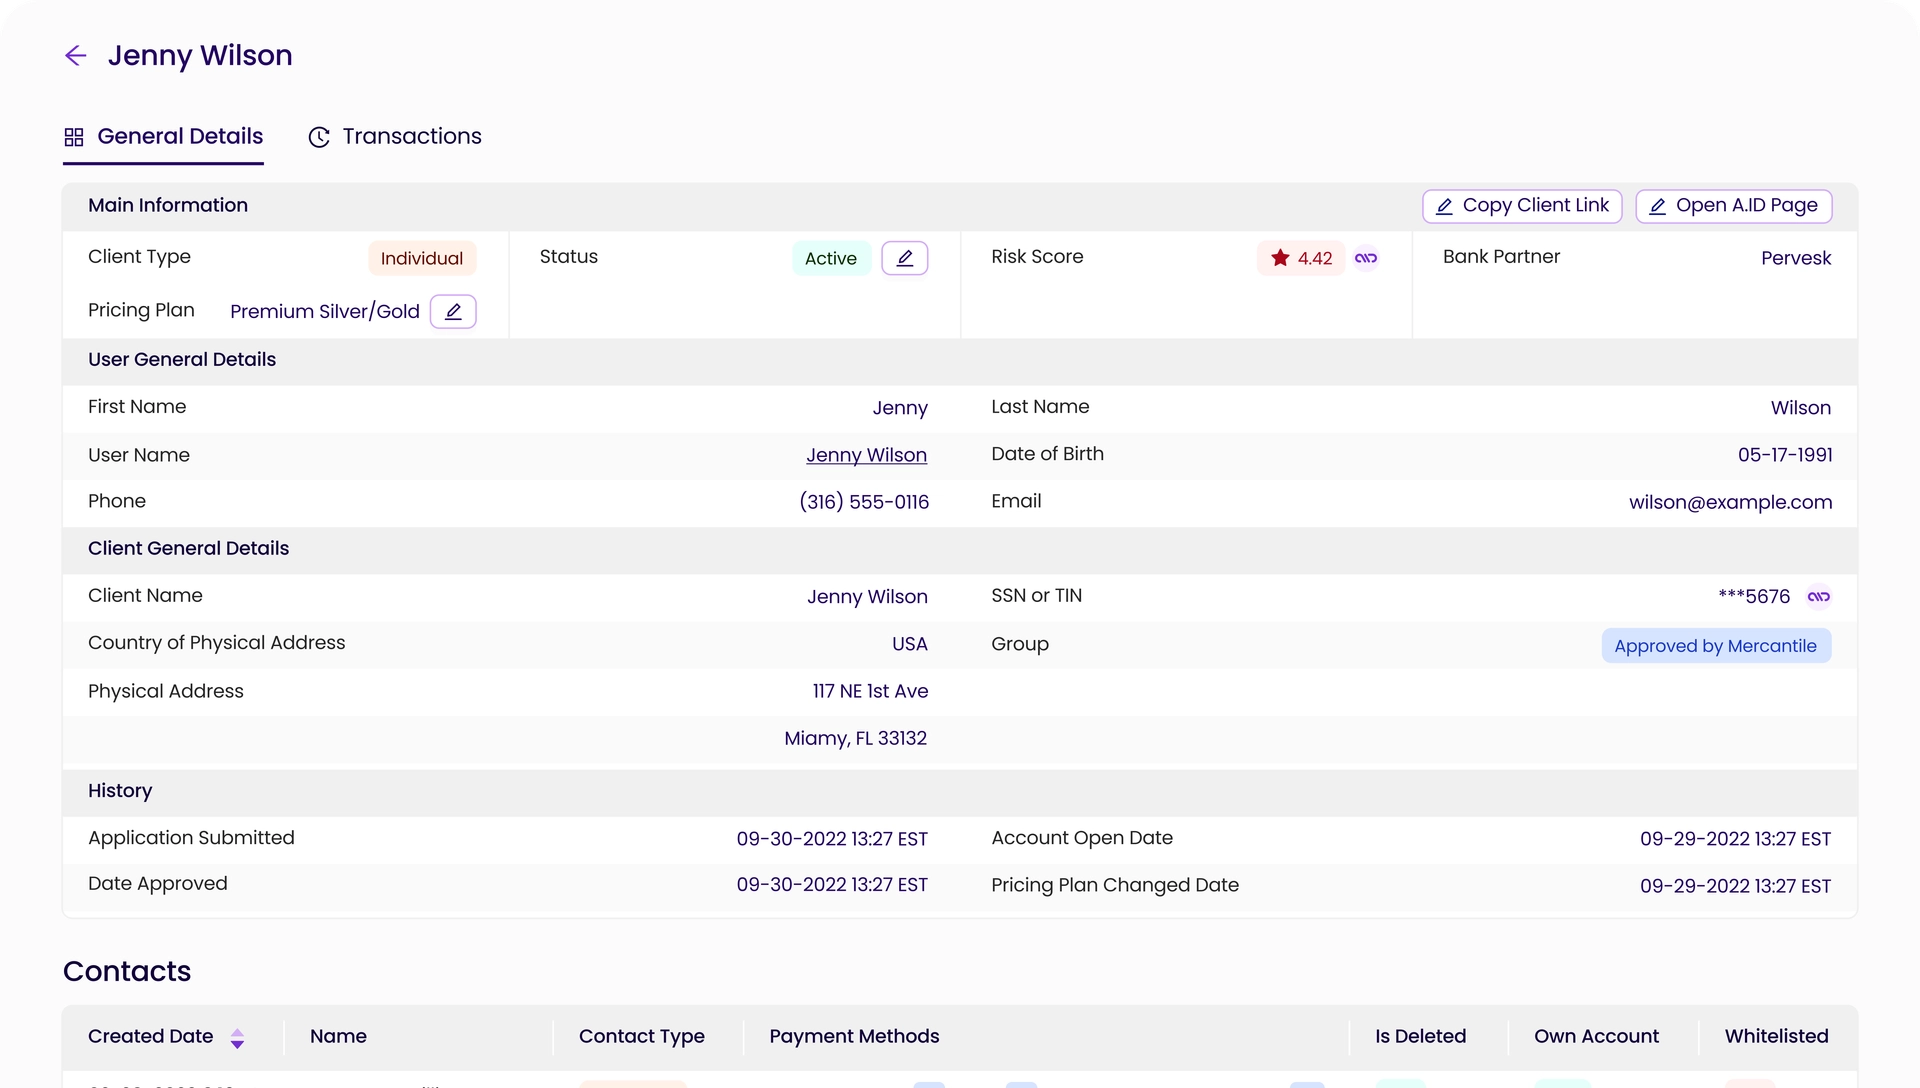Viewport: 1920px width, 1088px height.
Task: Click the wilson@example.com email value
Action: 1730,502
